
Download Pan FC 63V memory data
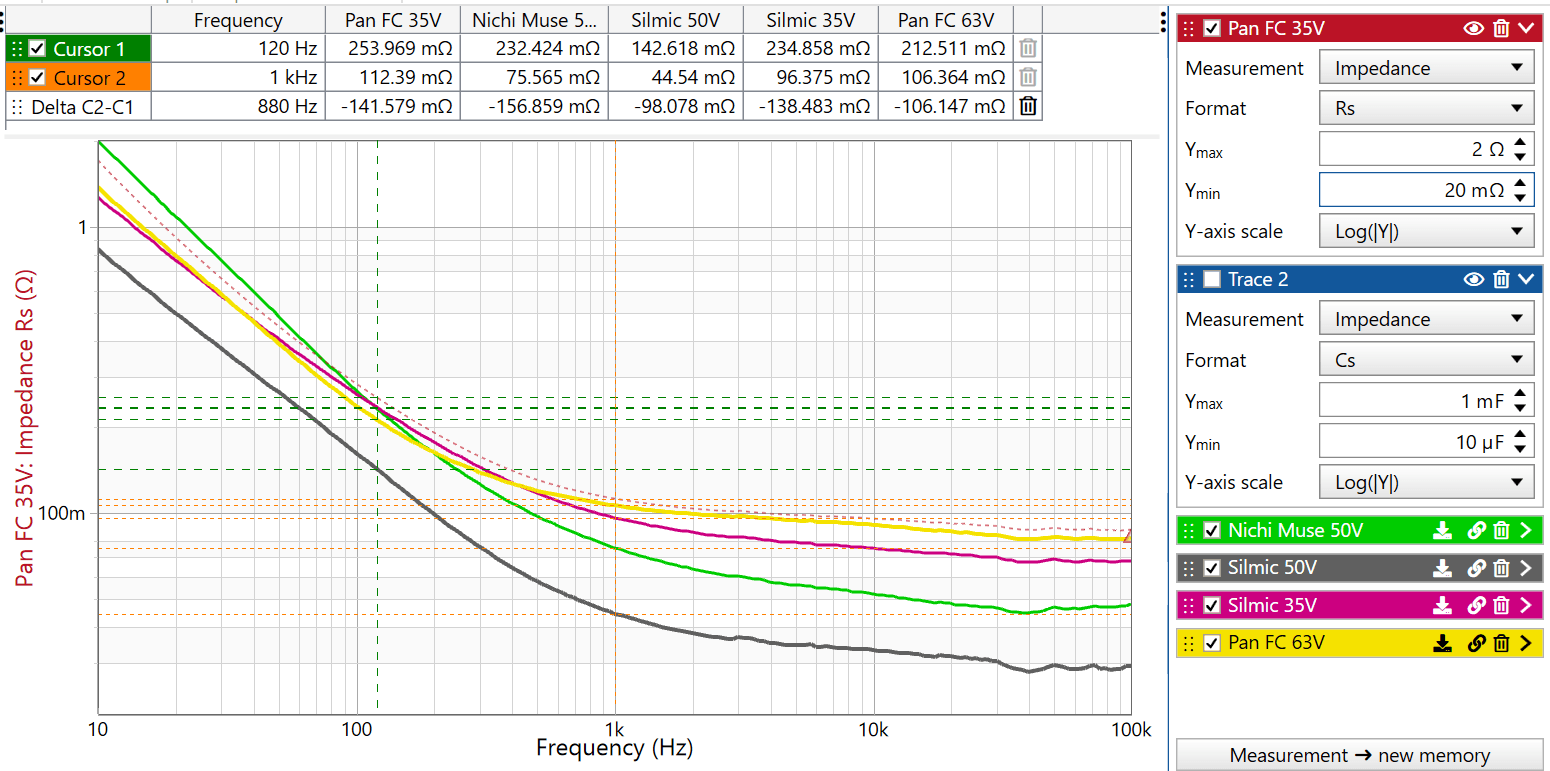click(x=1442, y=643)
